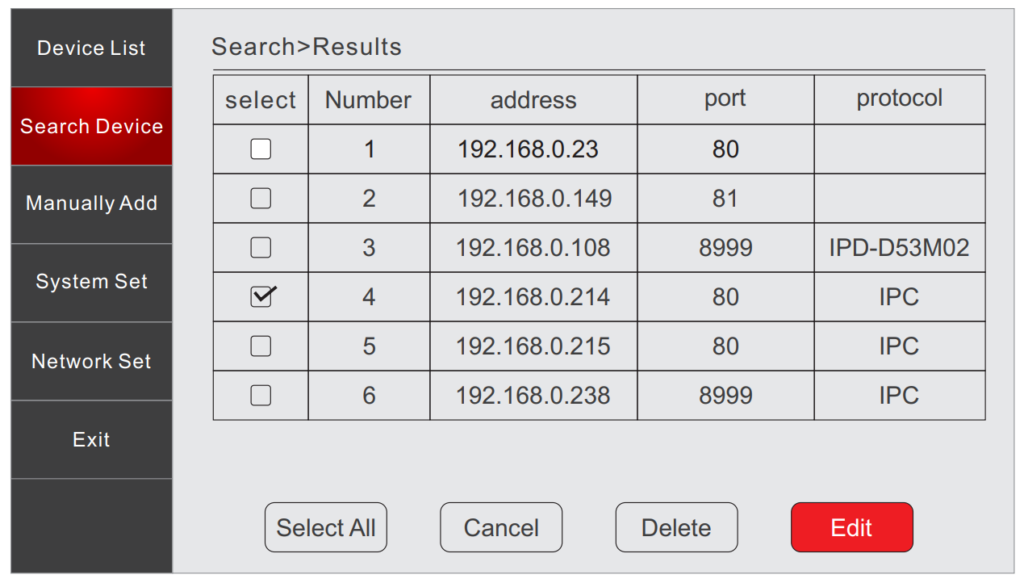Open System Set settings
Viewport: 1024px width, 583px height.
(x=91, y=282)
